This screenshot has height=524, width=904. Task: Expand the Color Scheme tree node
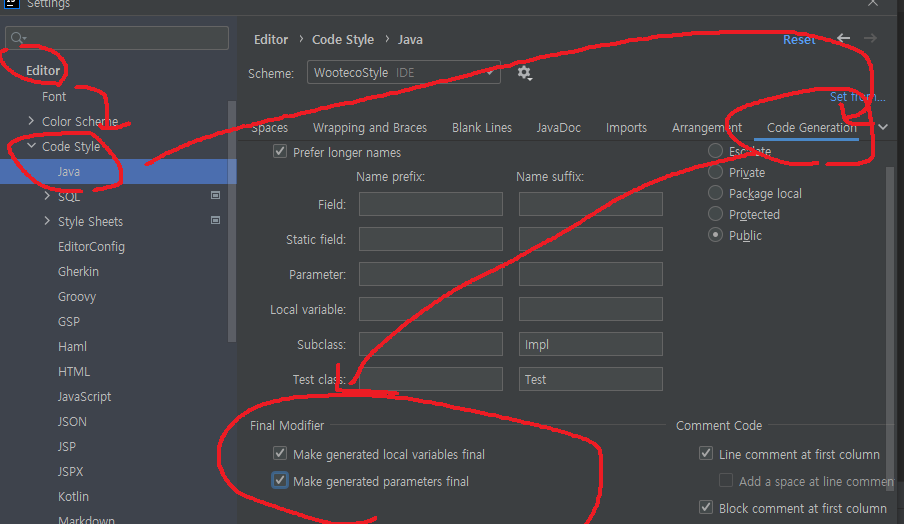pyautogui.click(x=31, y=121)
